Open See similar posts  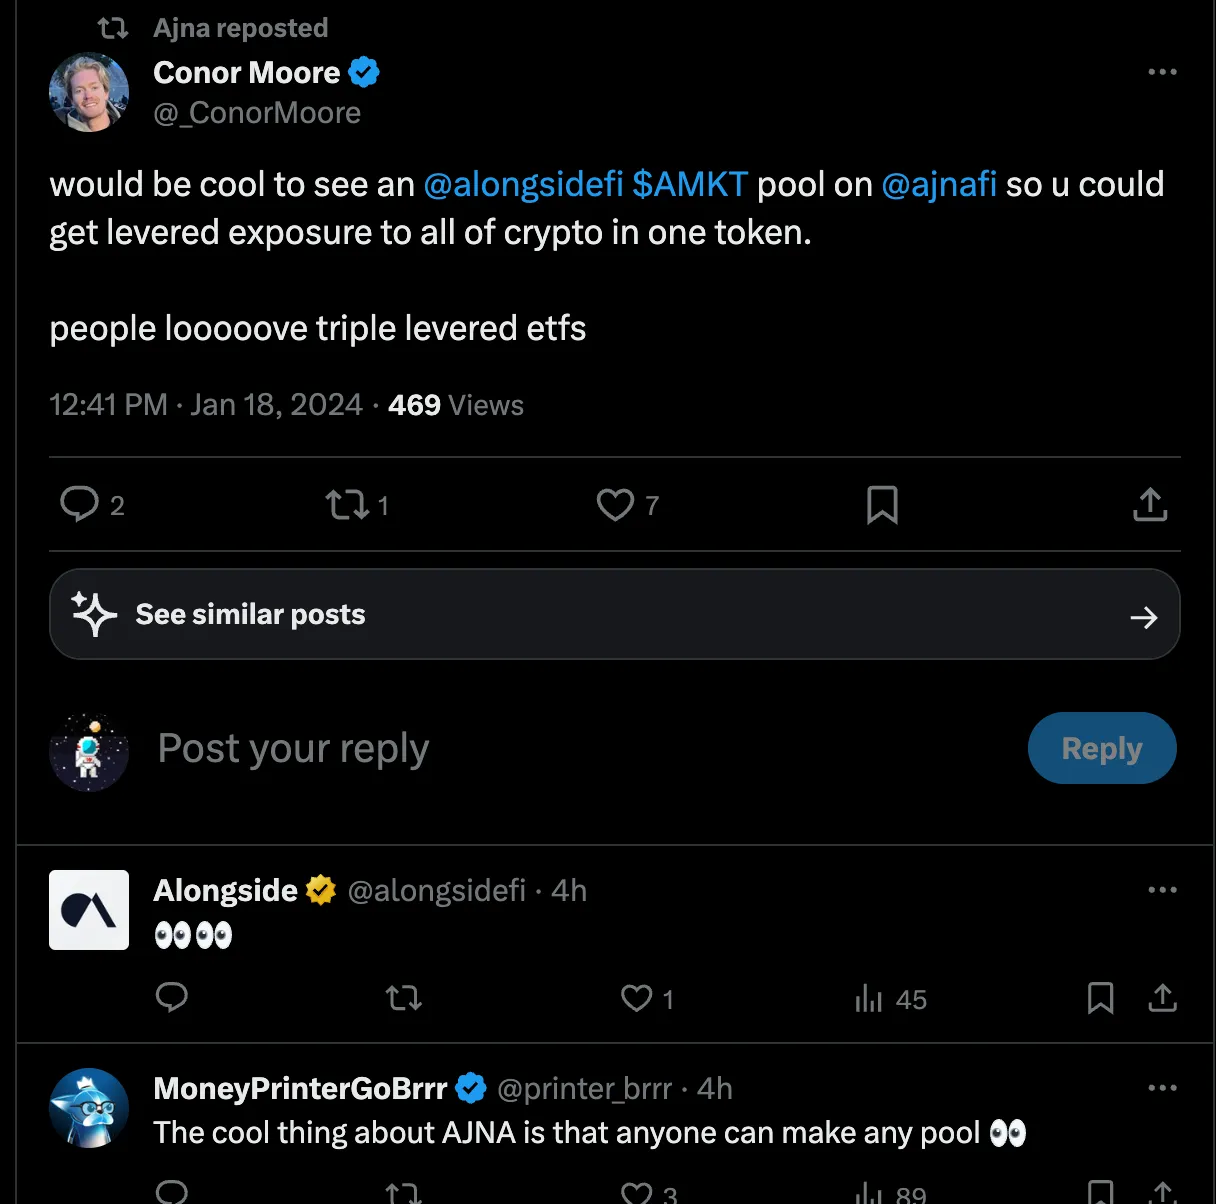(x=614, y=614)
